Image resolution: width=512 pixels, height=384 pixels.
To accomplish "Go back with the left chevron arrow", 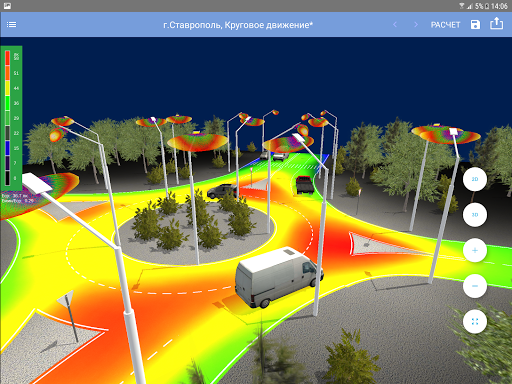I will pos(395,25).
